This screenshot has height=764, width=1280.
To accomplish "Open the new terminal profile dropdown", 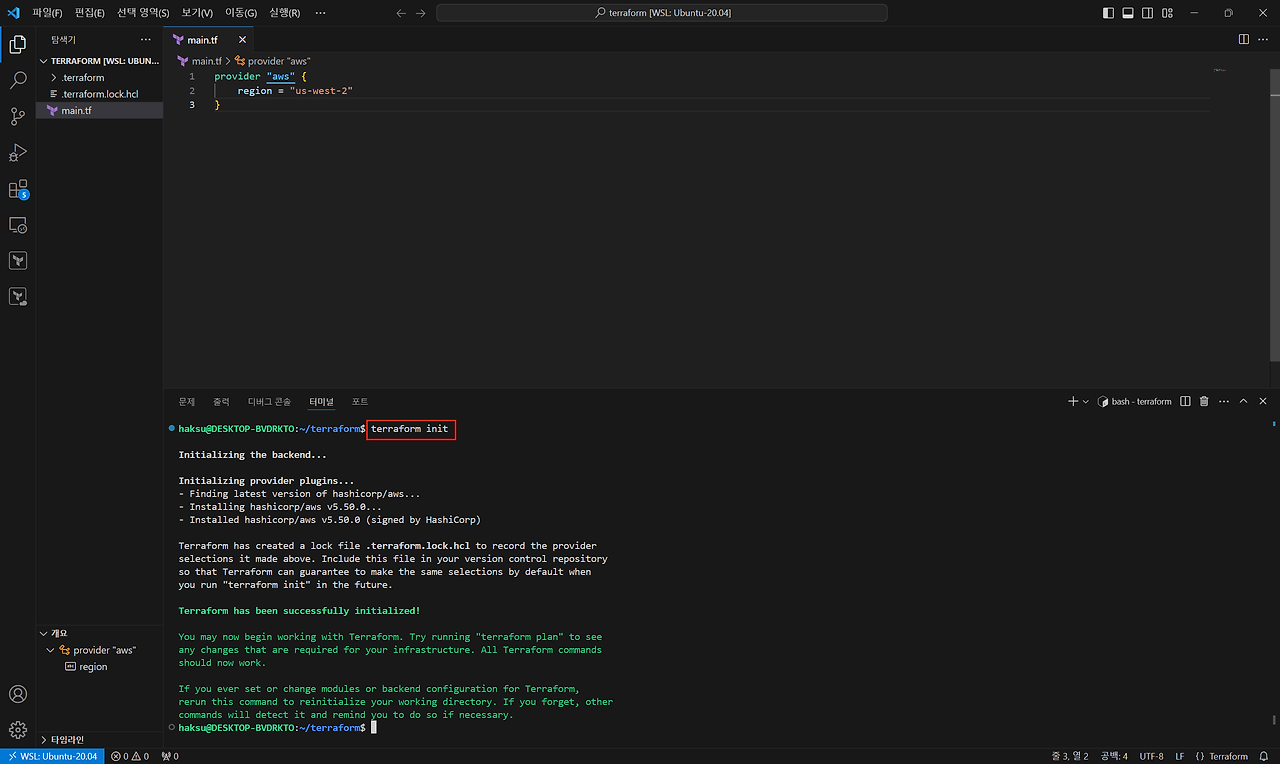I will pos(1087,401).
